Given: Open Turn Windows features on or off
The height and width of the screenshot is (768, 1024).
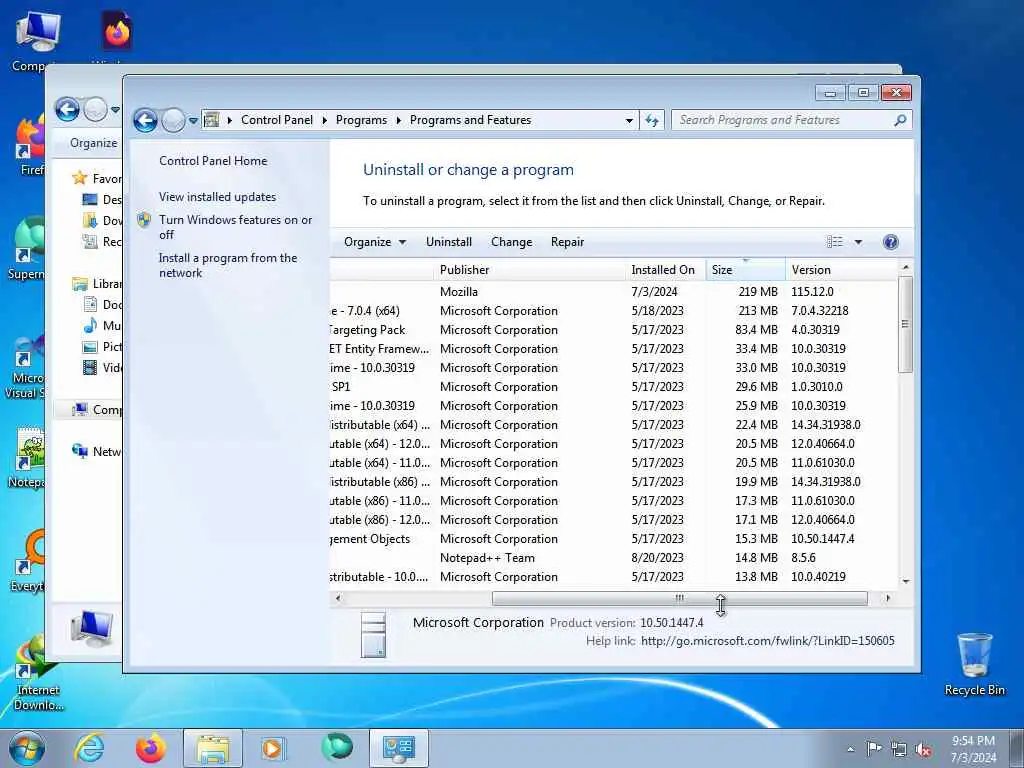Looking at the screenshot, I should (x=235, y=227).
